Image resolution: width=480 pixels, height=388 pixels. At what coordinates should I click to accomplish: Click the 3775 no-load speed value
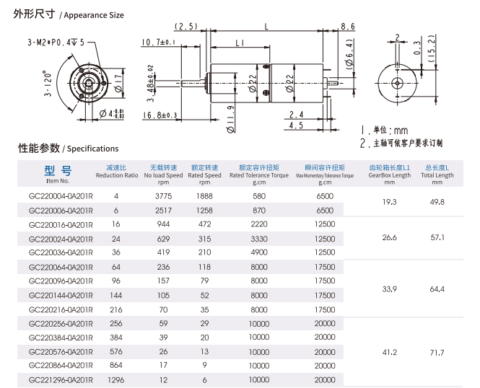click(163, 196)
